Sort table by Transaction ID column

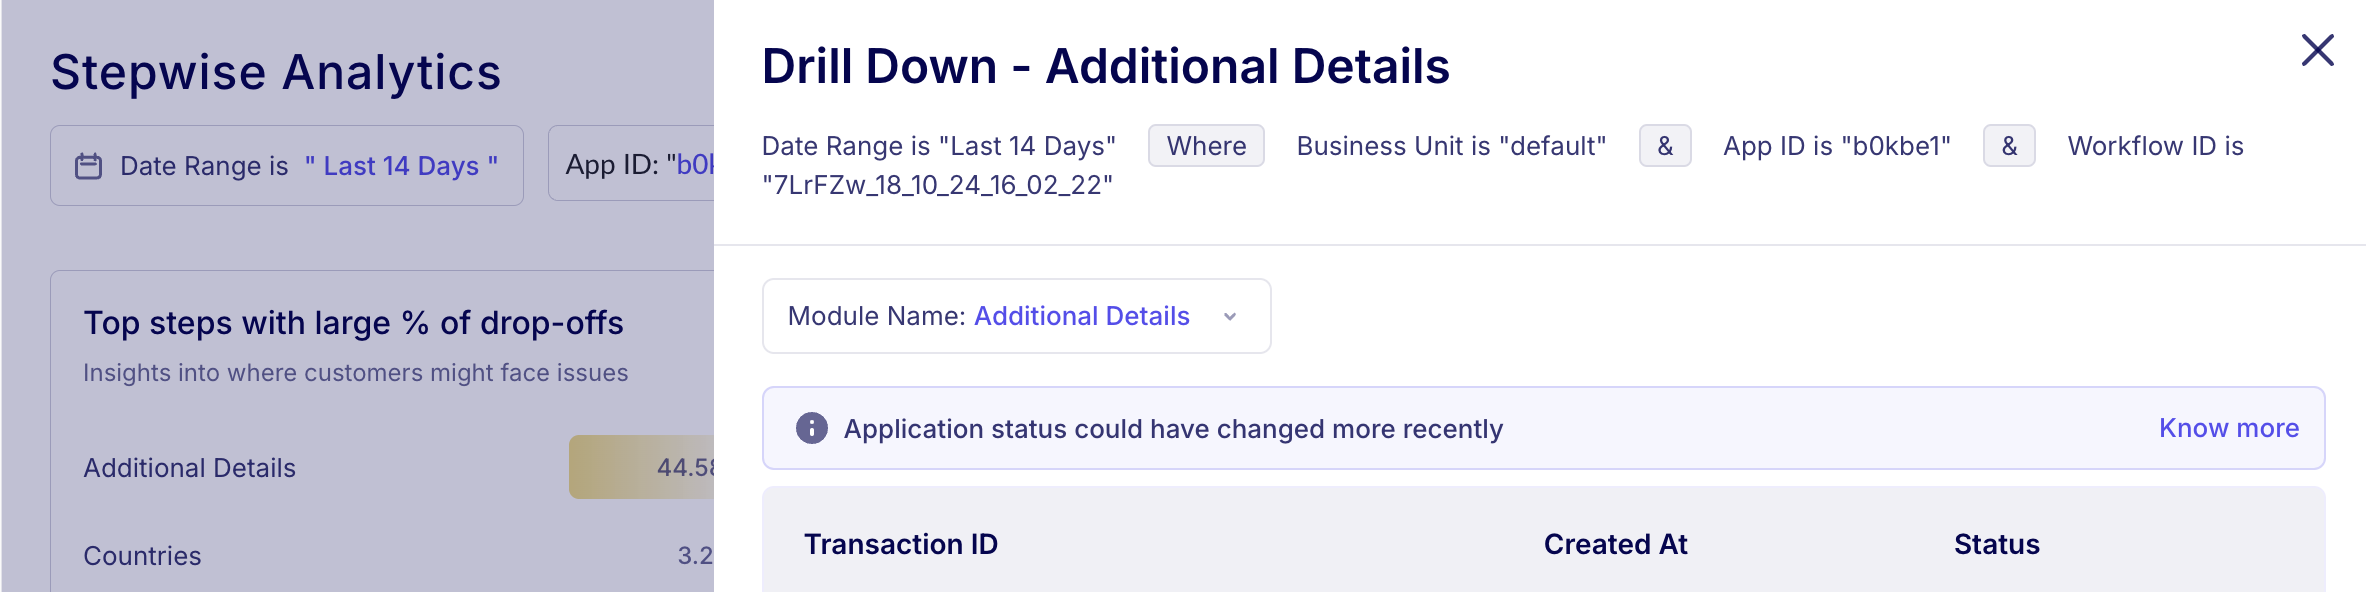(901, 544)
